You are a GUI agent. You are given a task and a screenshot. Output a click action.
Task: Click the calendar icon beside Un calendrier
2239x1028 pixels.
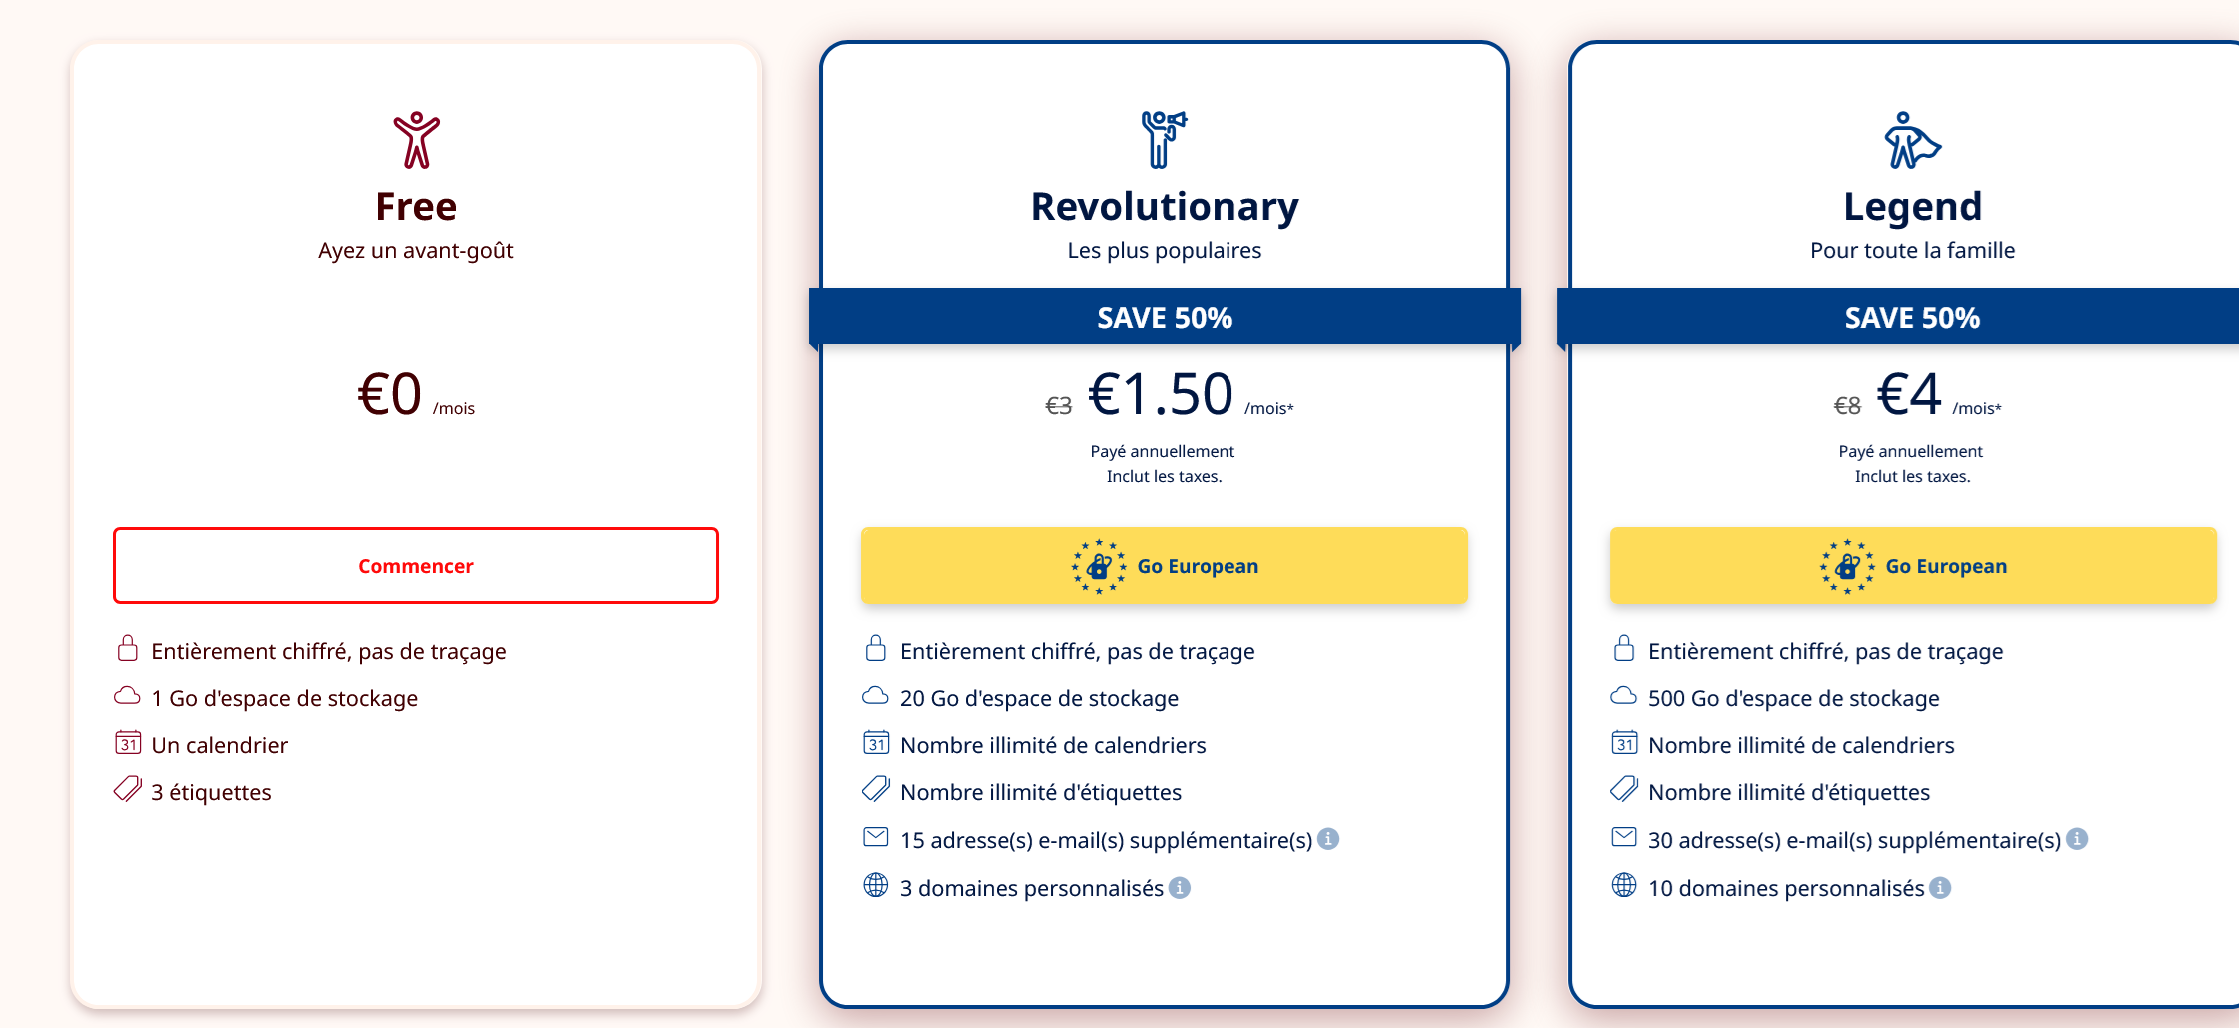coord(128,743)
